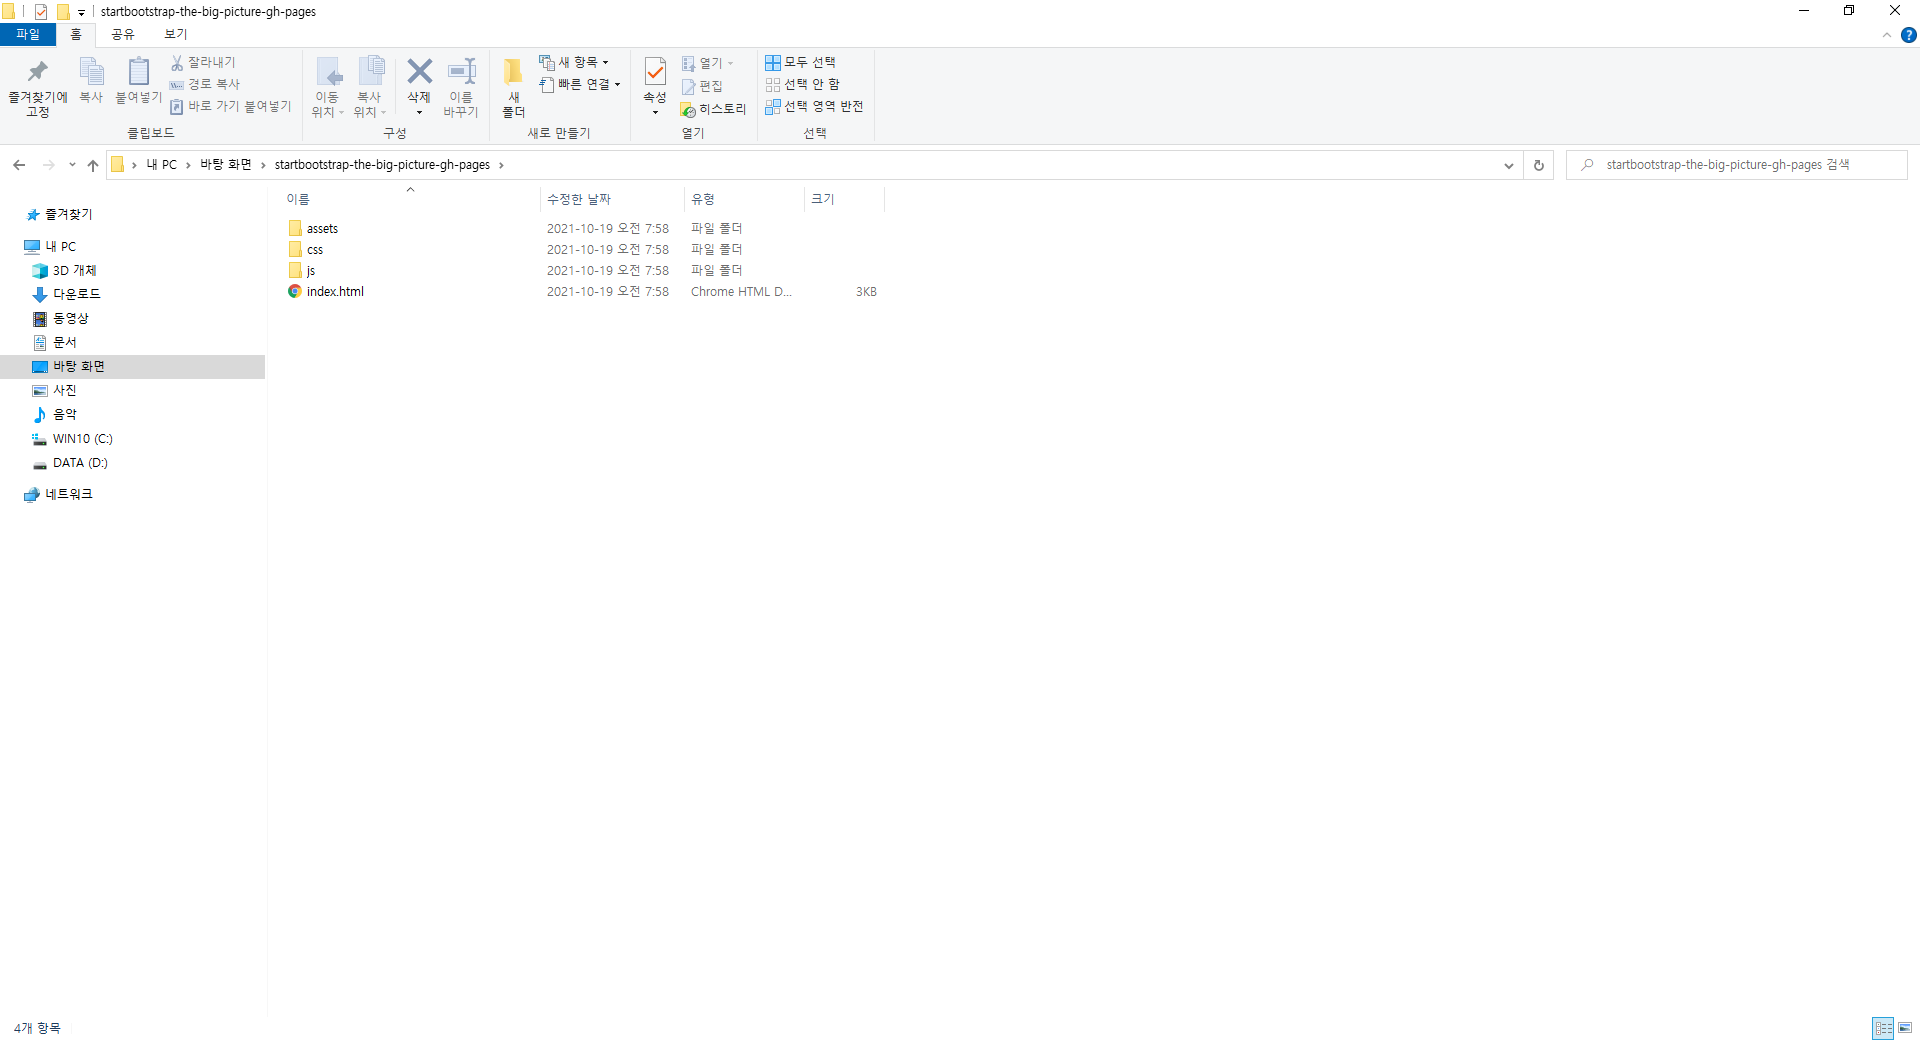Collapse the ribbon with the chevron
The image size is (1920, 1040).
1887,35
